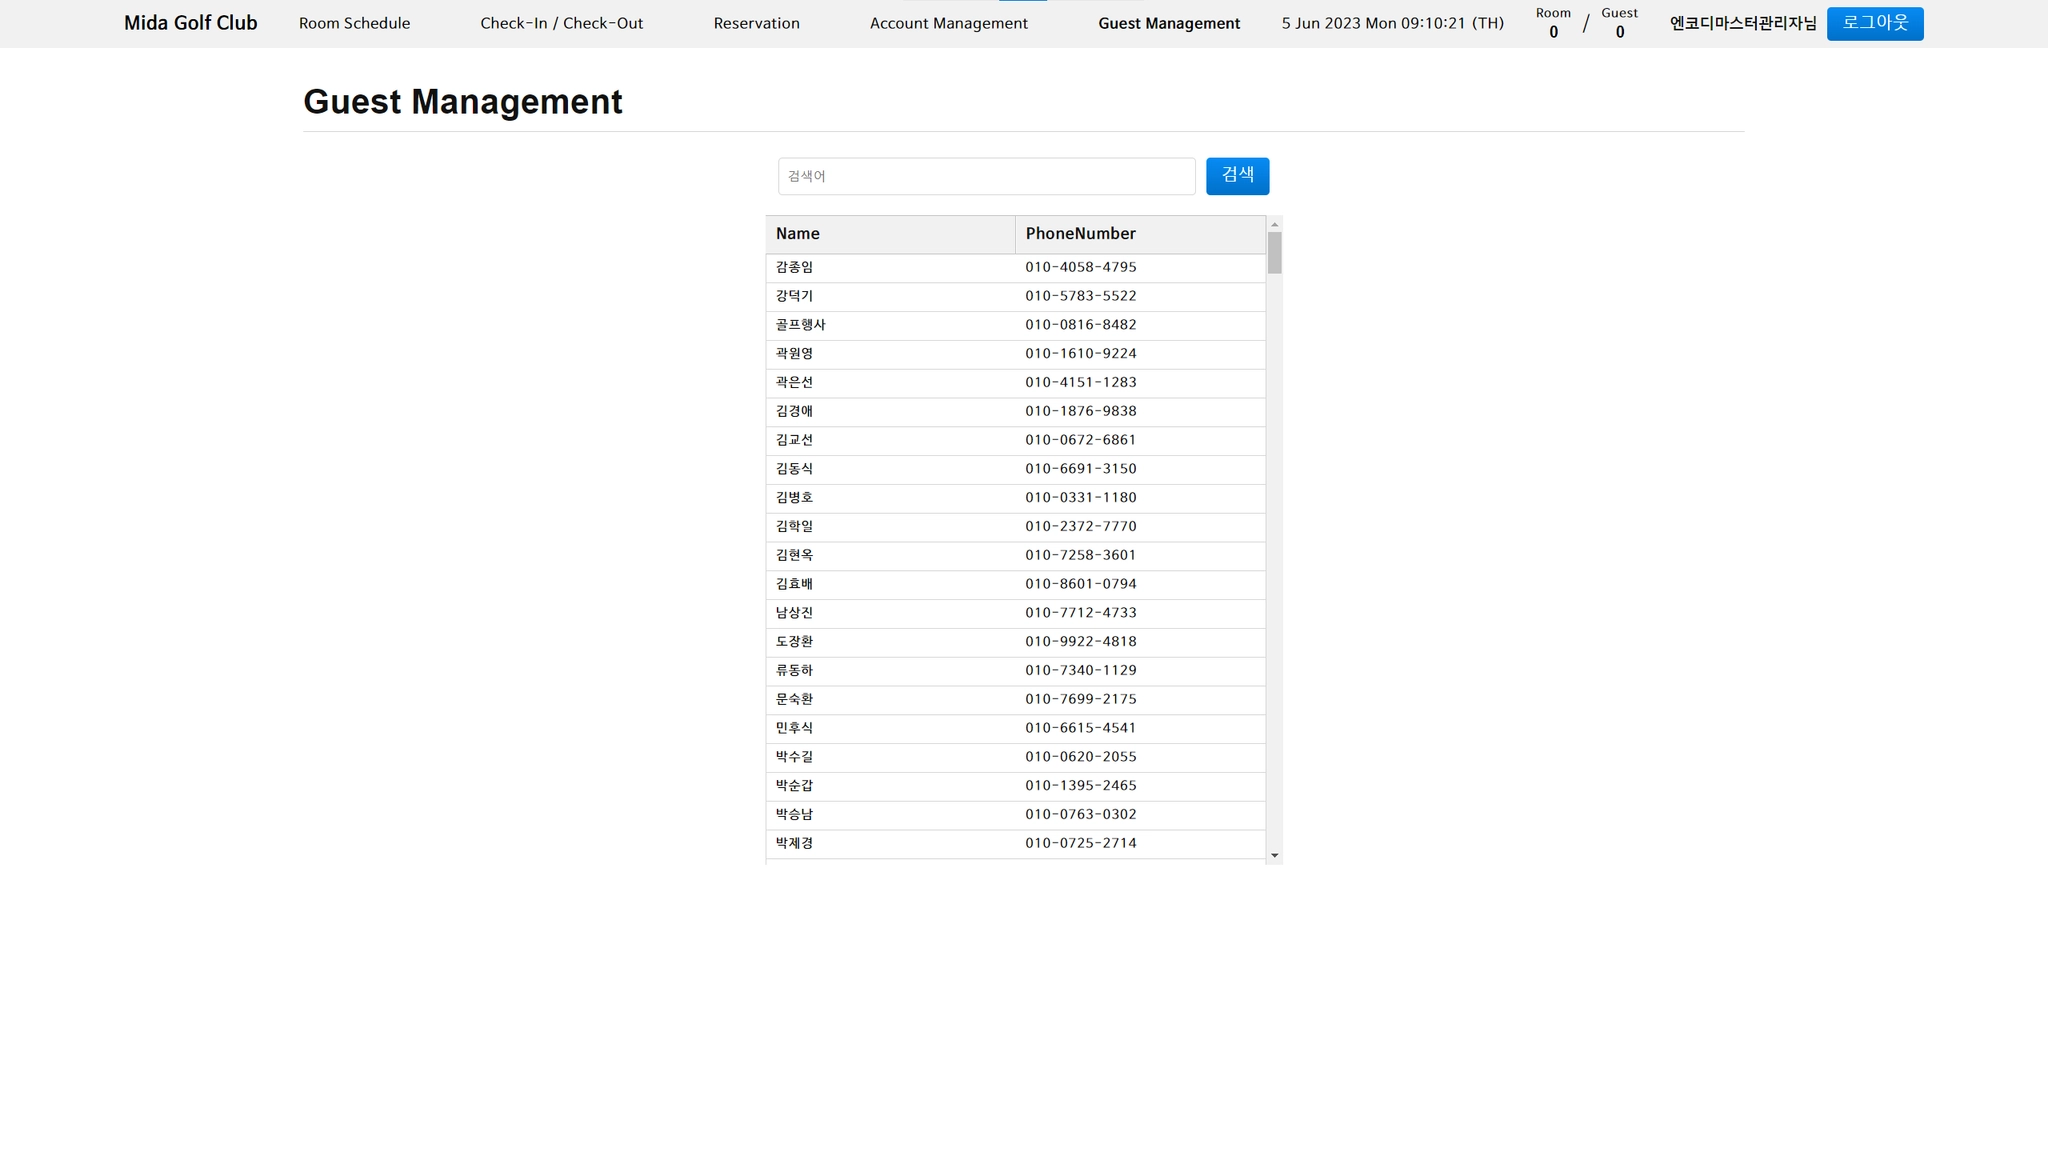This screenshot has height=1152, width=2048.
Task: Click the admin username 엔코디마스터관리자님
Action: [1742, 23]
